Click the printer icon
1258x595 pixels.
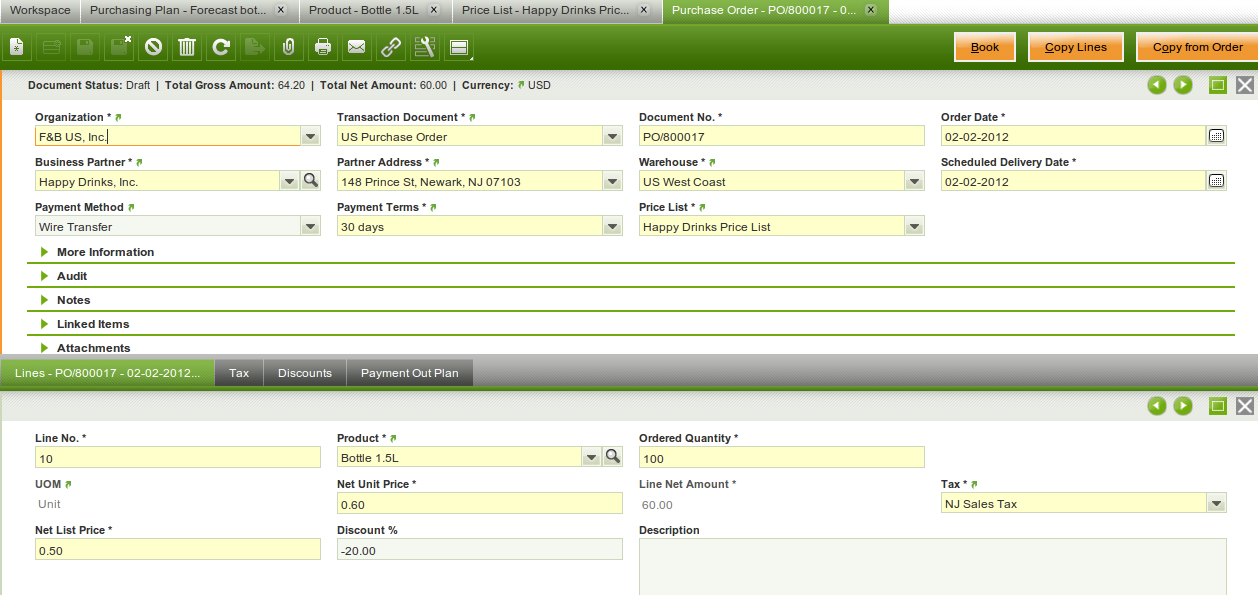coord(323,47)
